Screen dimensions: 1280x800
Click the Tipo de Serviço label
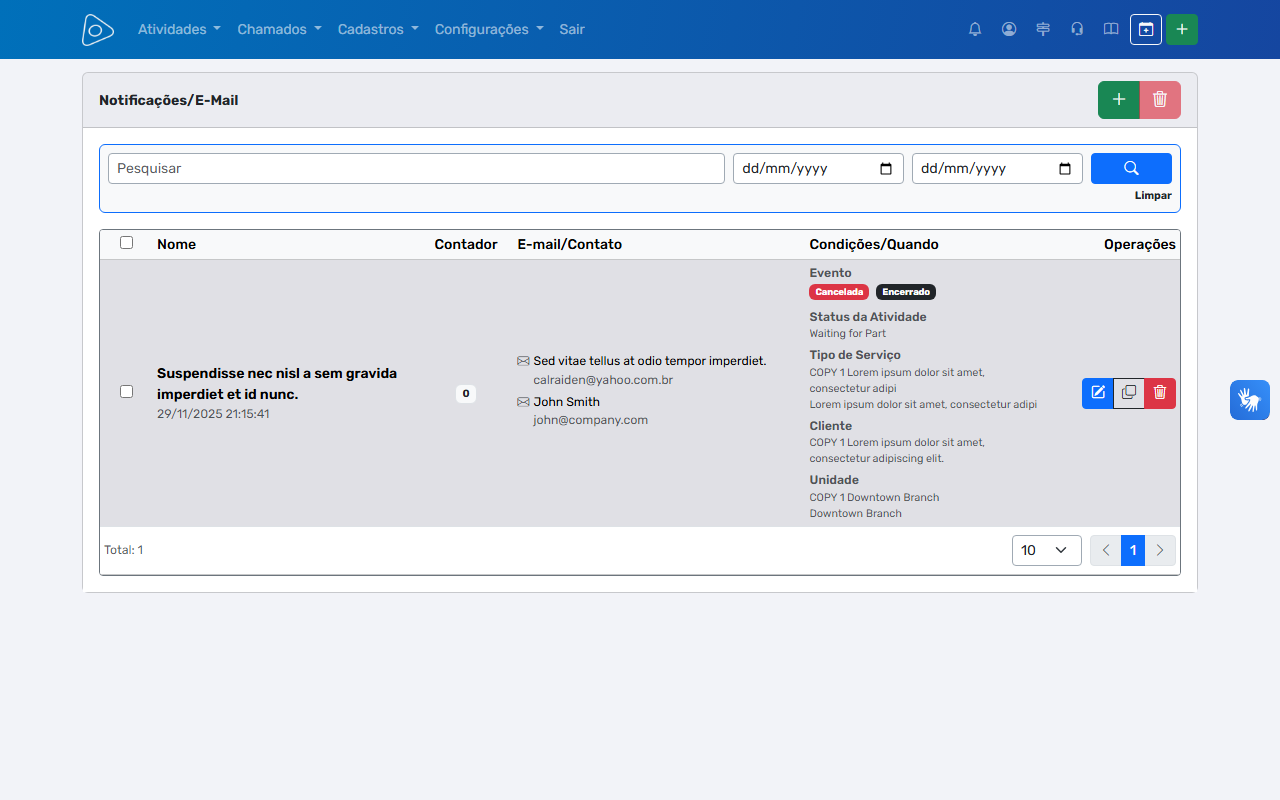coord(855,355)
